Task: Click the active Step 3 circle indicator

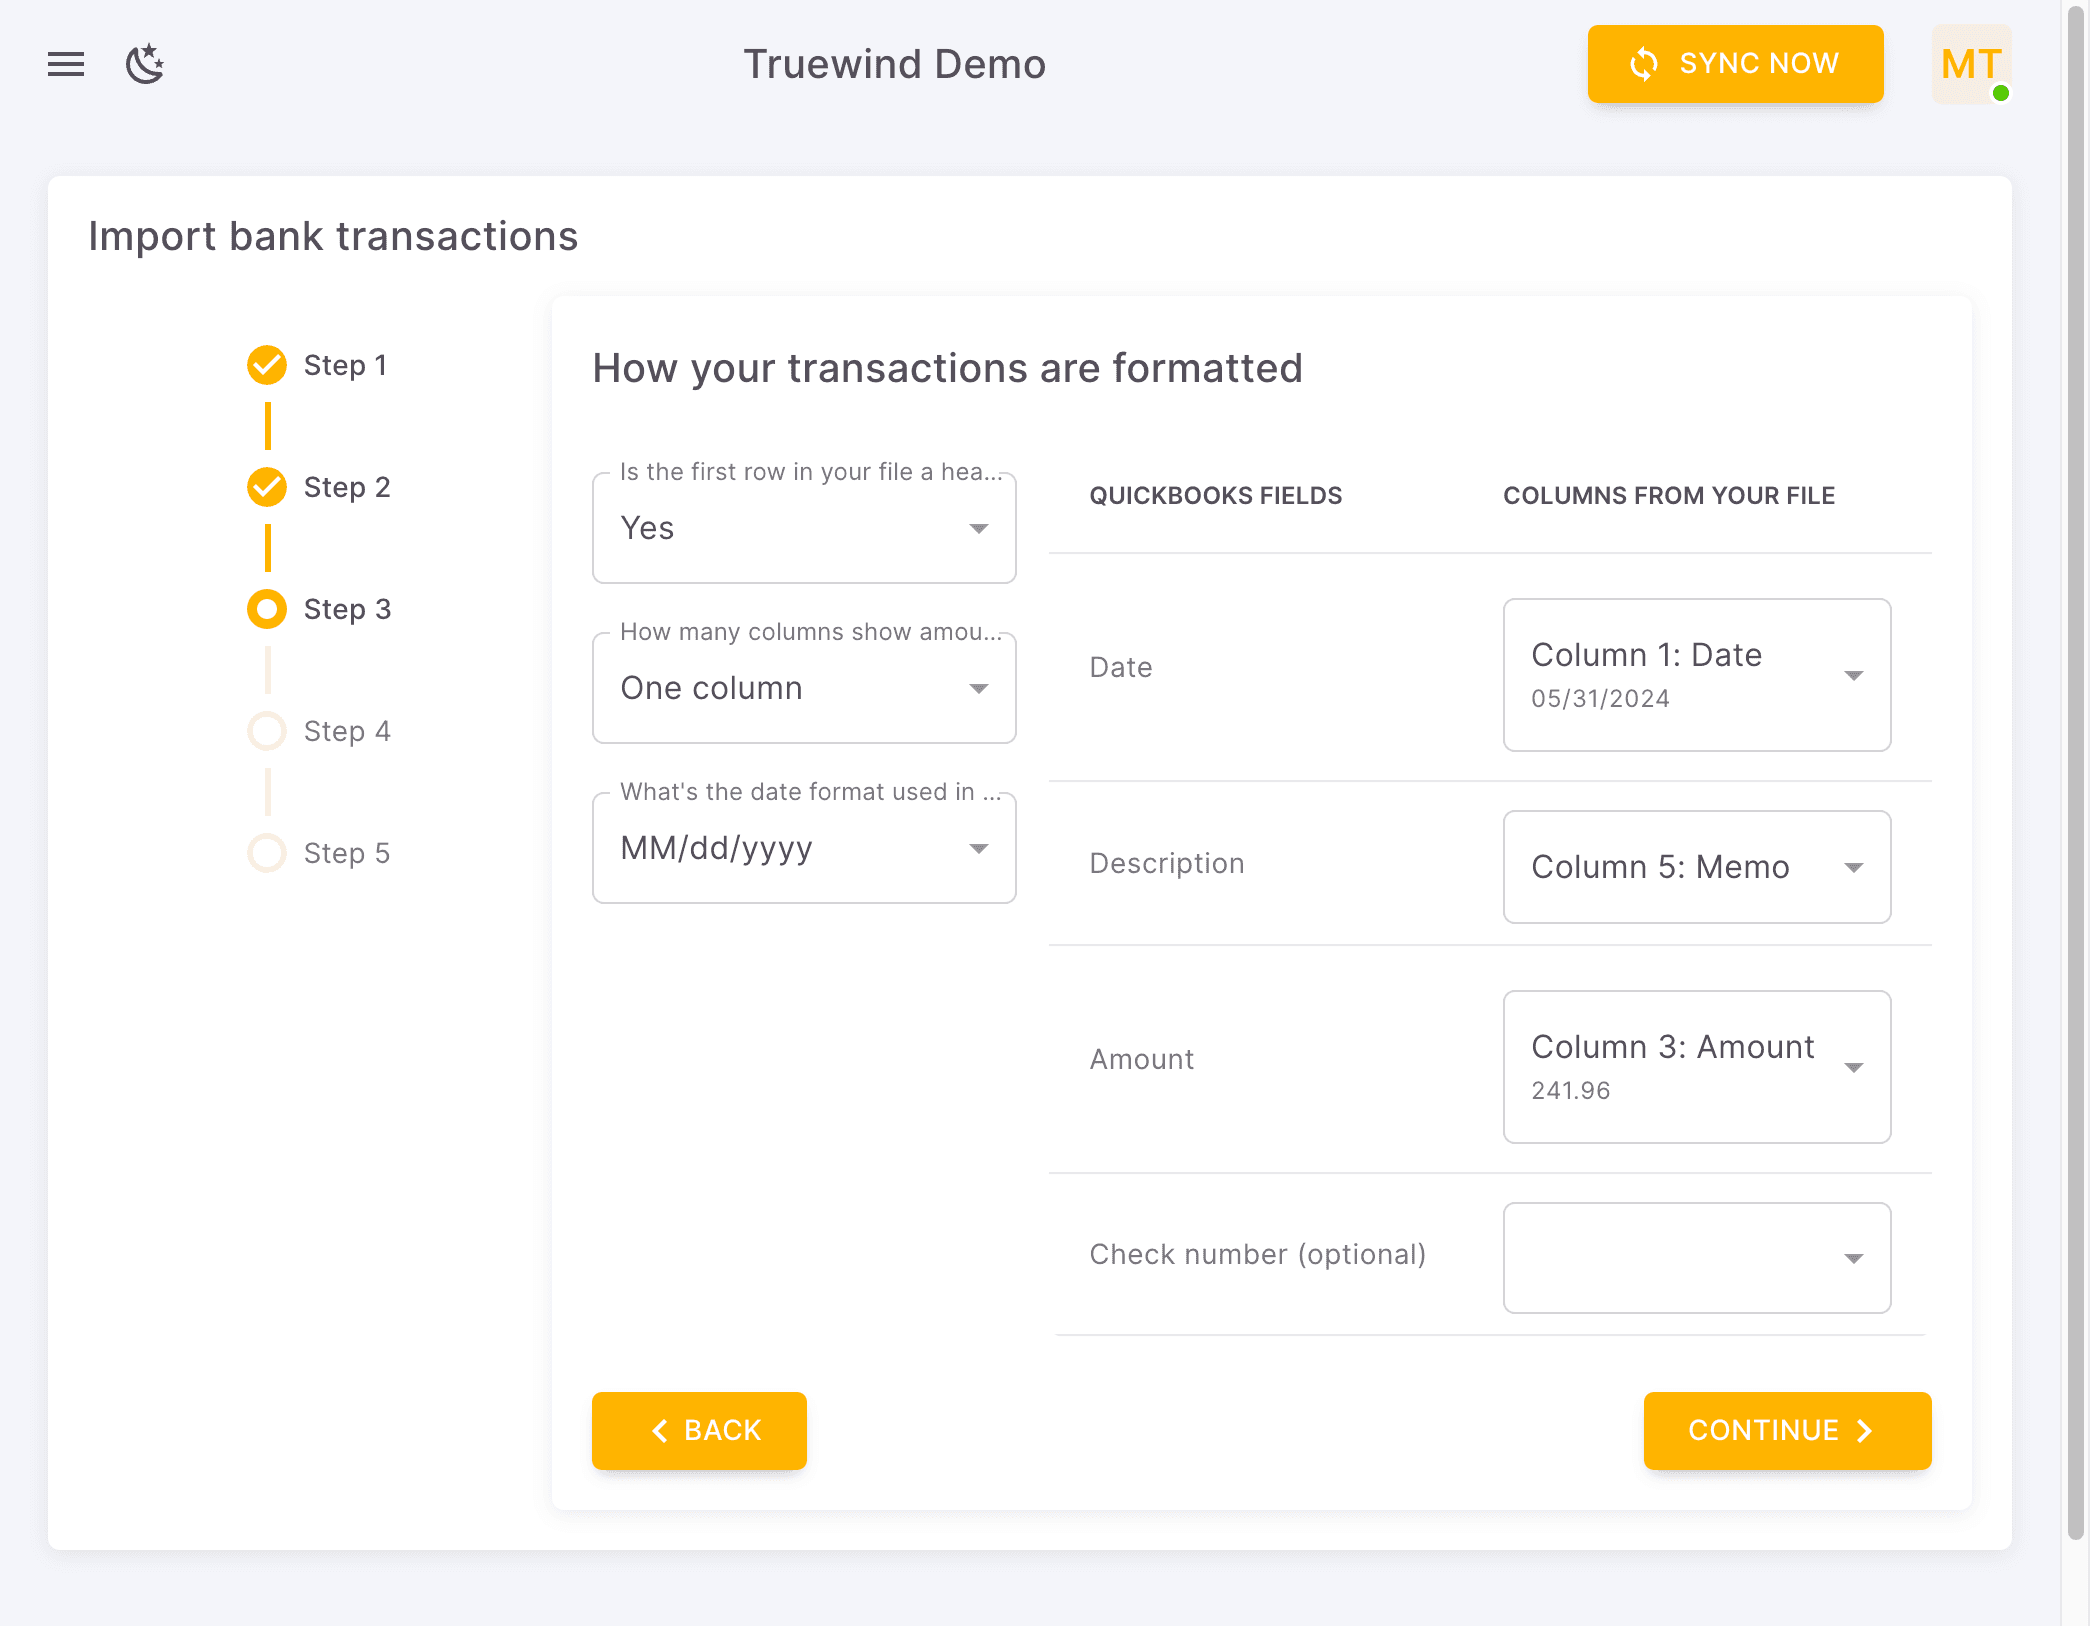Action: [267, 609]
